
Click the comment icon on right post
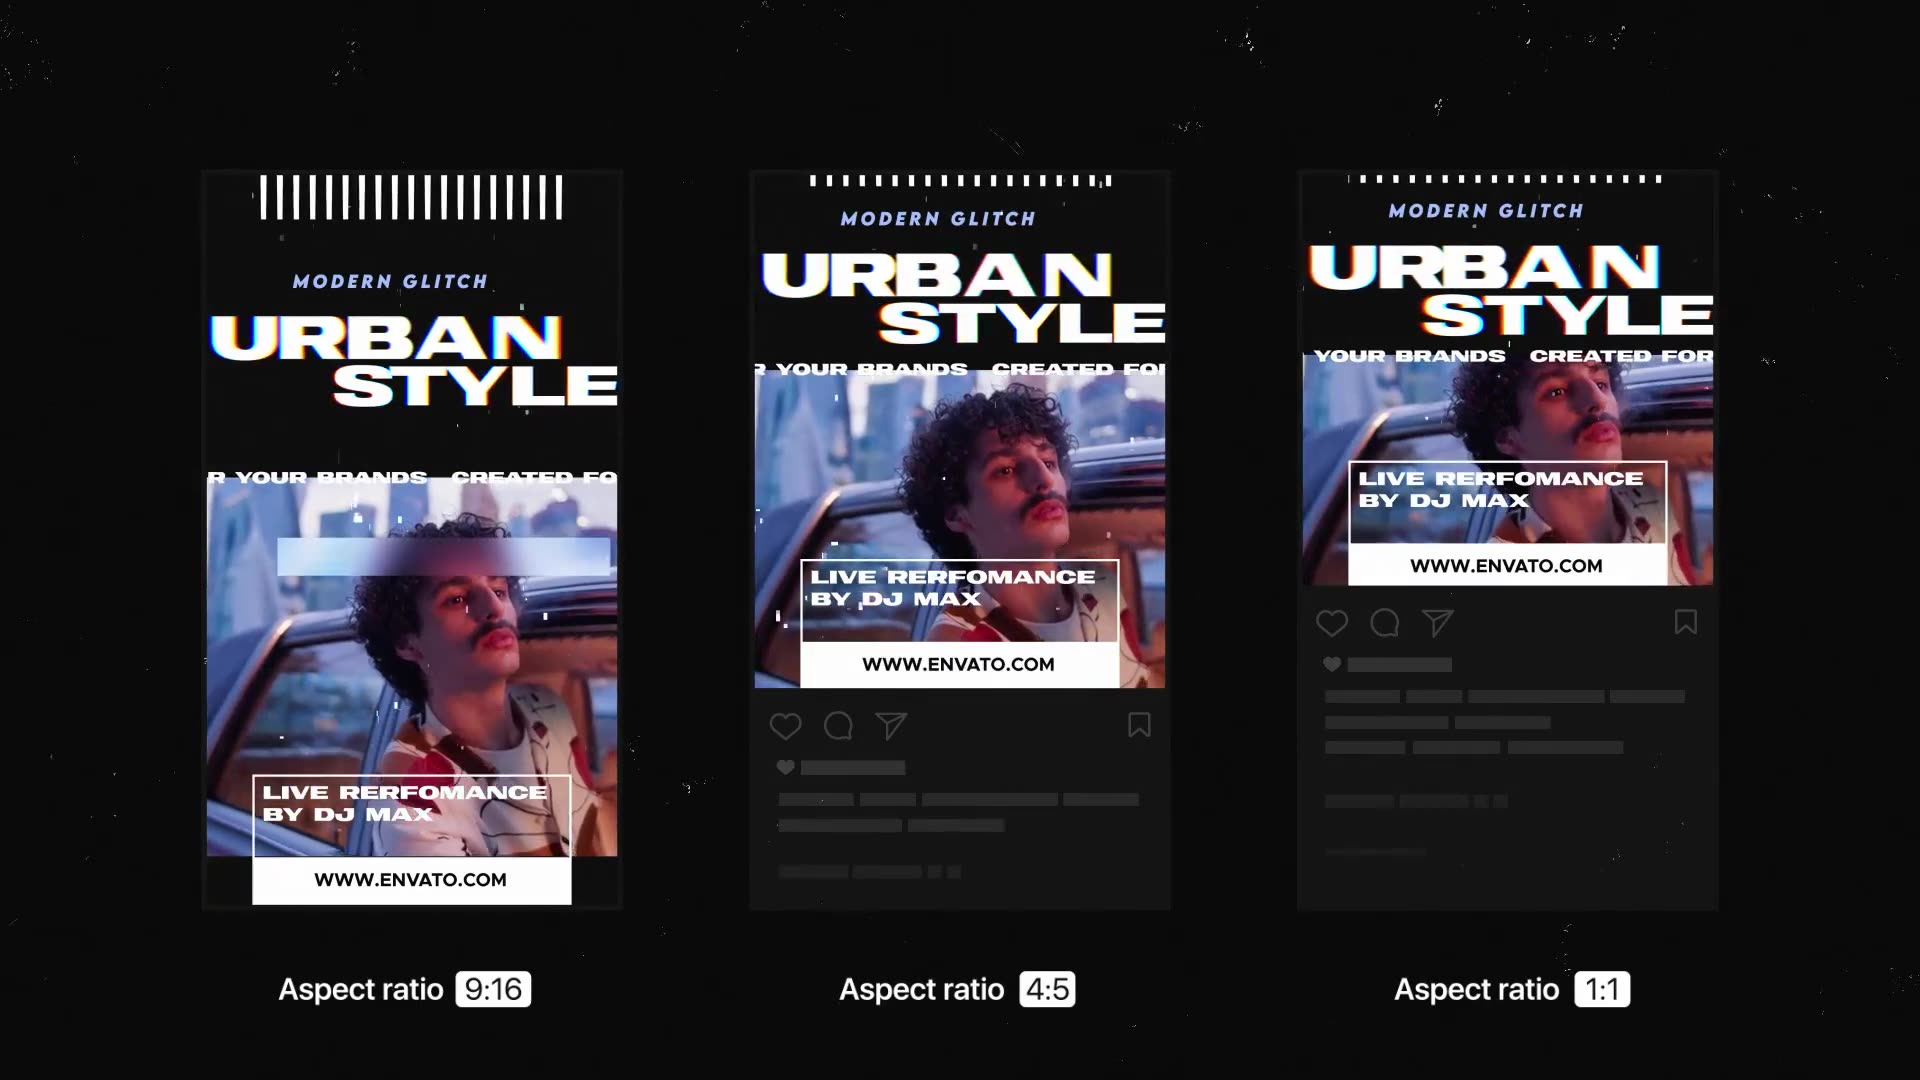(x=1385, y=621)
